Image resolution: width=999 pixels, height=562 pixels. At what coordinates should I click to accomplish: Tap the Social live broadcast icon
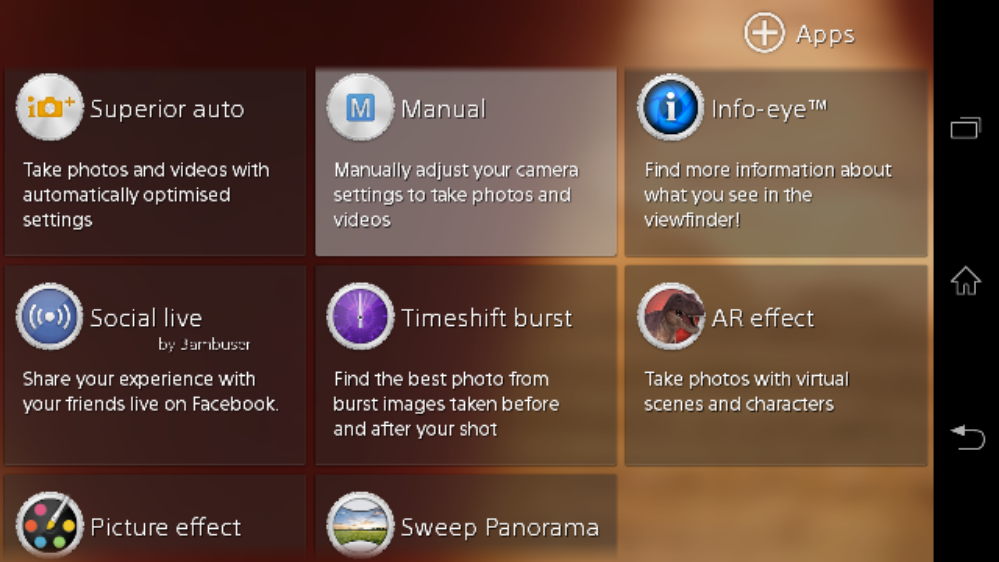(50, 317)
